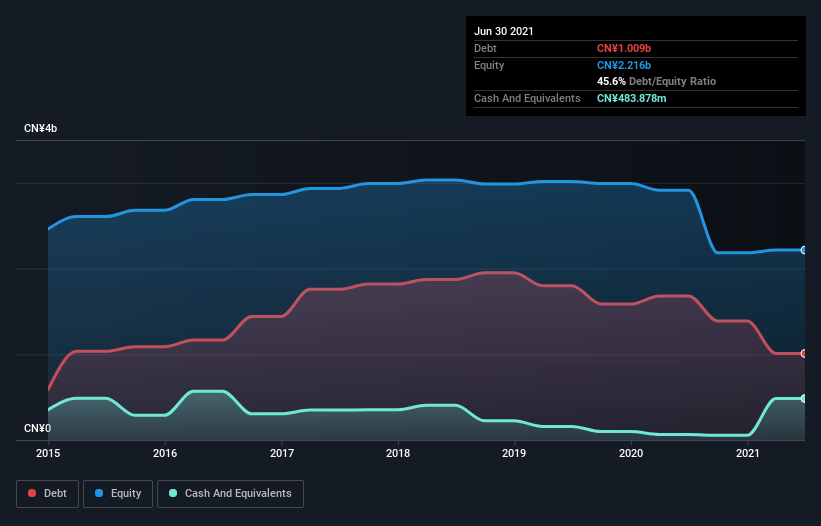Click the 2021 axis label
821x526 pixels.
[x=748, y=453]
